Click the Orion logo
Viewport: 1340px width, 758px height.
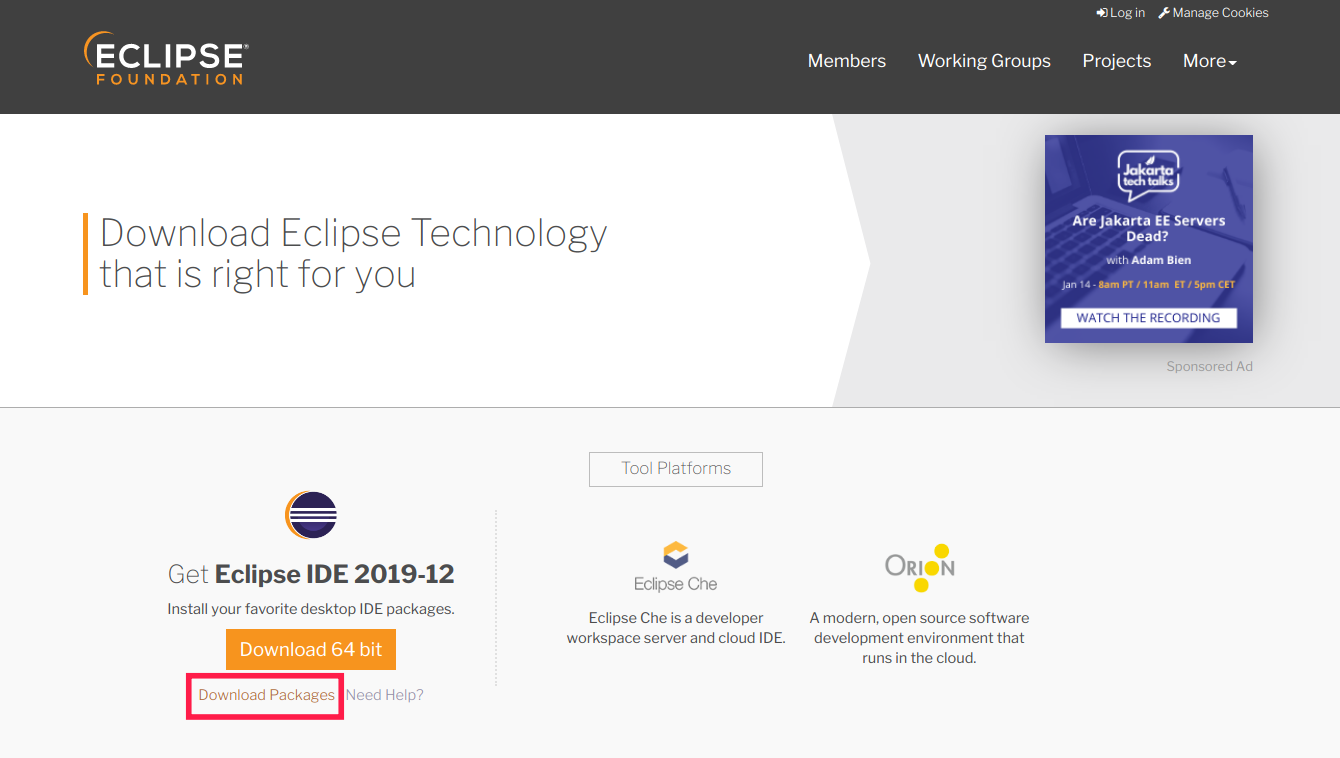(920, 567)
